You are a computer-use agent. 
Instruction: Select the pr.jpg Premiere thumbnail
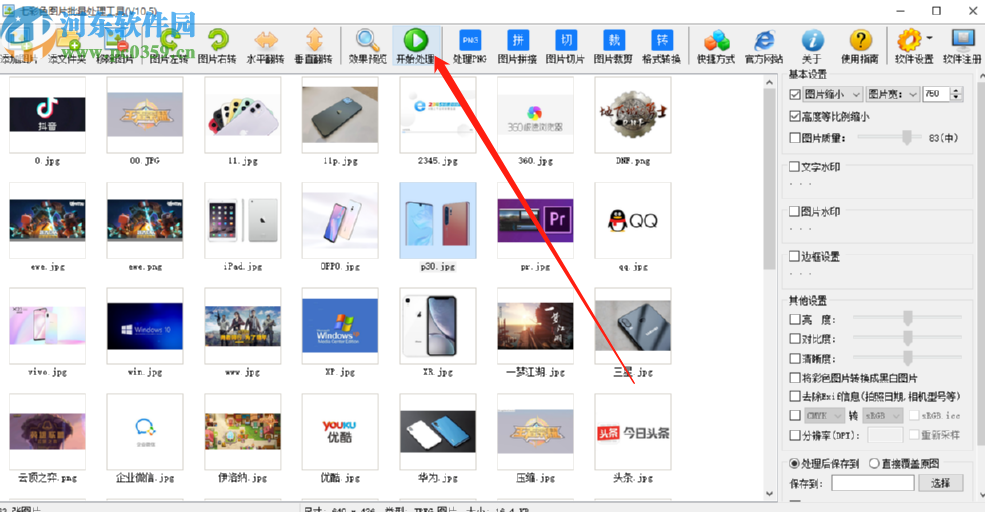pos(535,221)
